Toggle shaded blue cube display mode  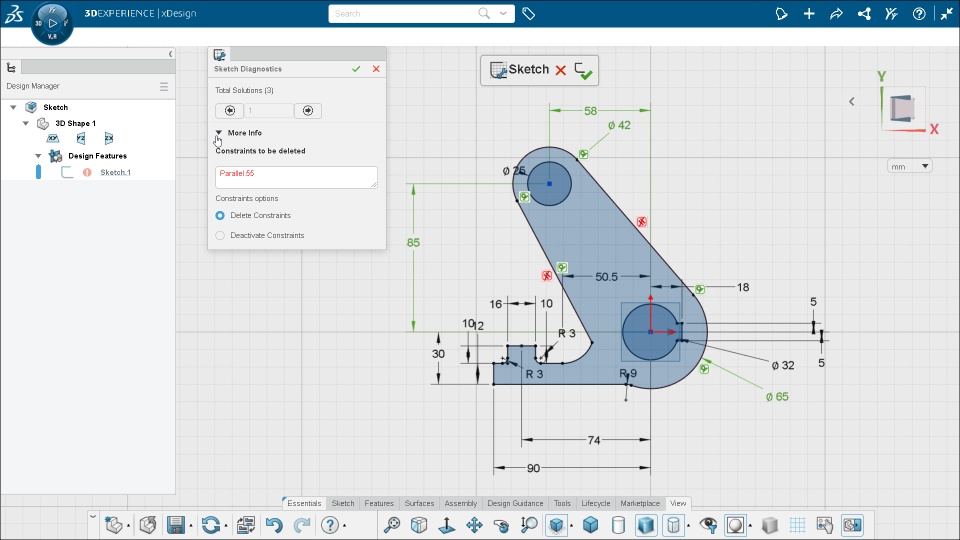[x=590, y=525]
